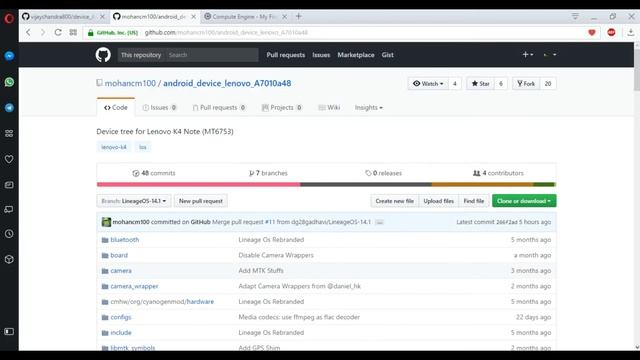Click the green secure padlock icon
The image size is (640, 360).
tap(91, 33)
